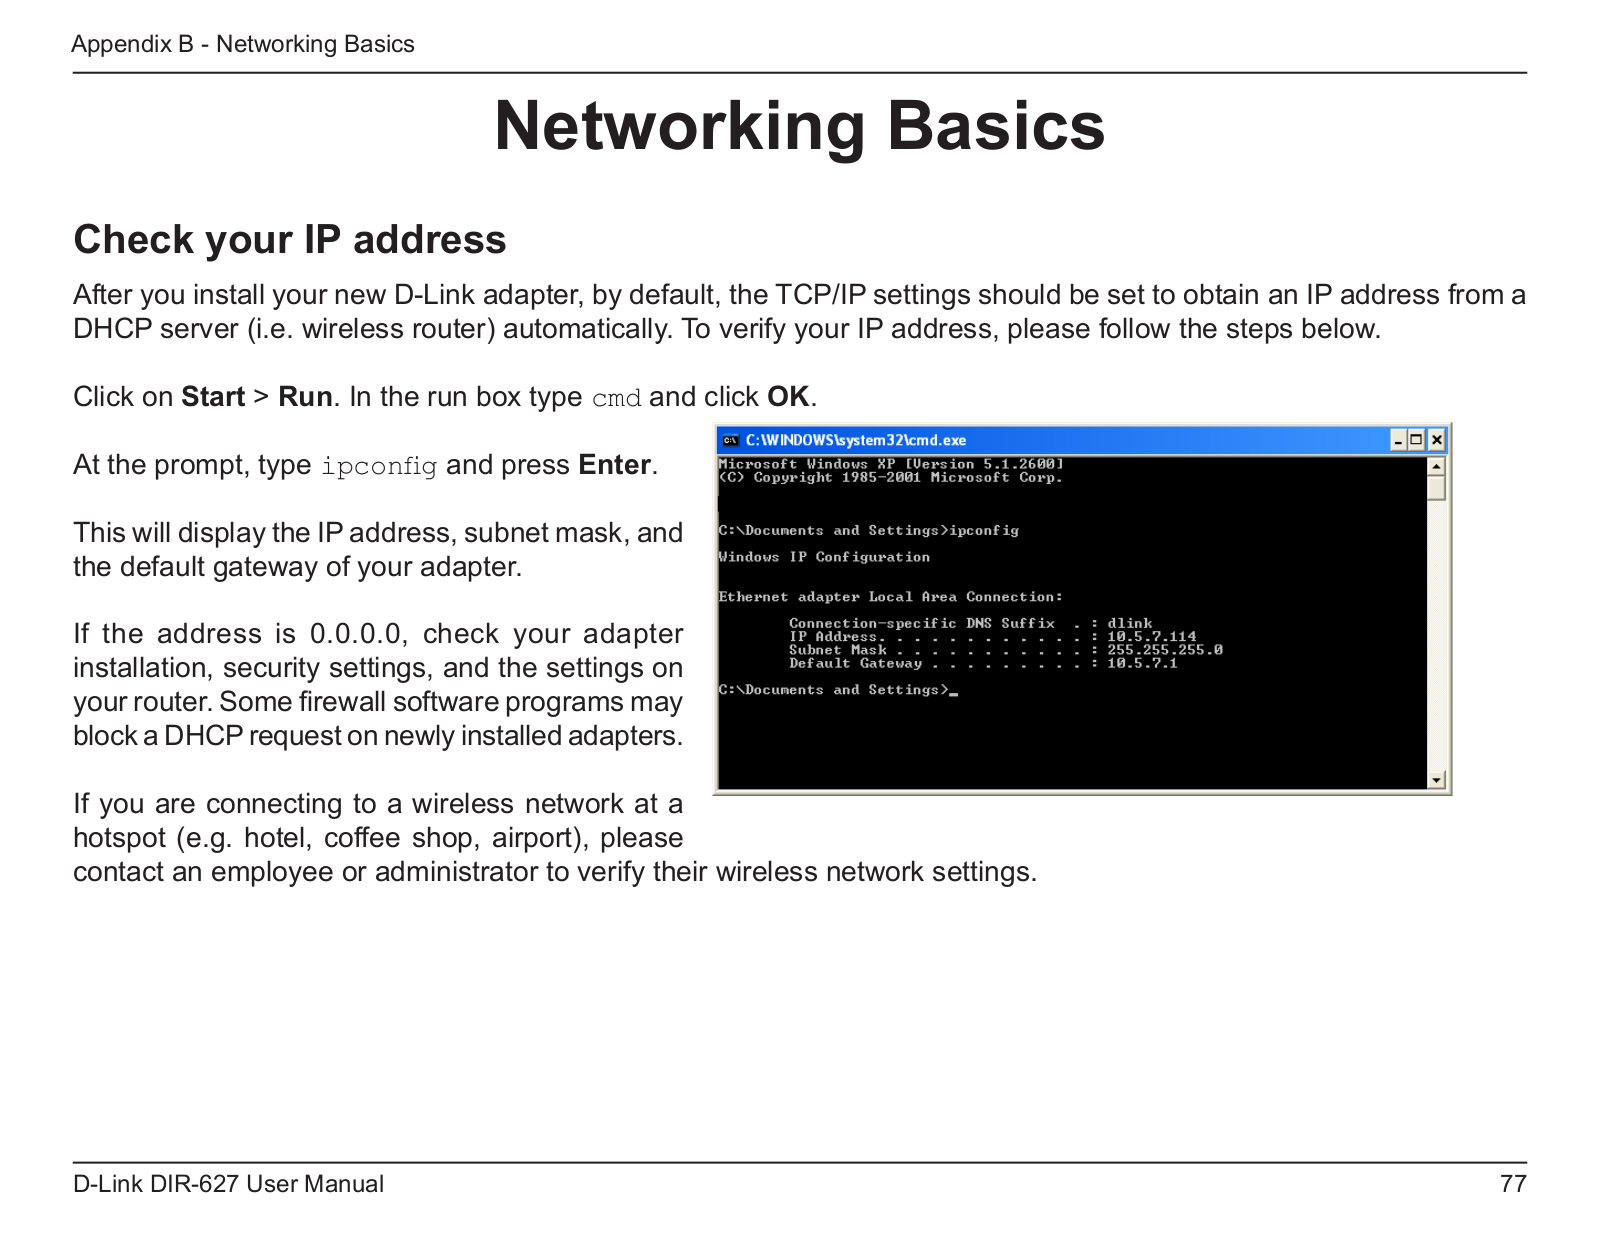This screenshot has width=1600, height=1237.
Task: Click the default gateway value 10.5.7.1
Action: 1142,663
